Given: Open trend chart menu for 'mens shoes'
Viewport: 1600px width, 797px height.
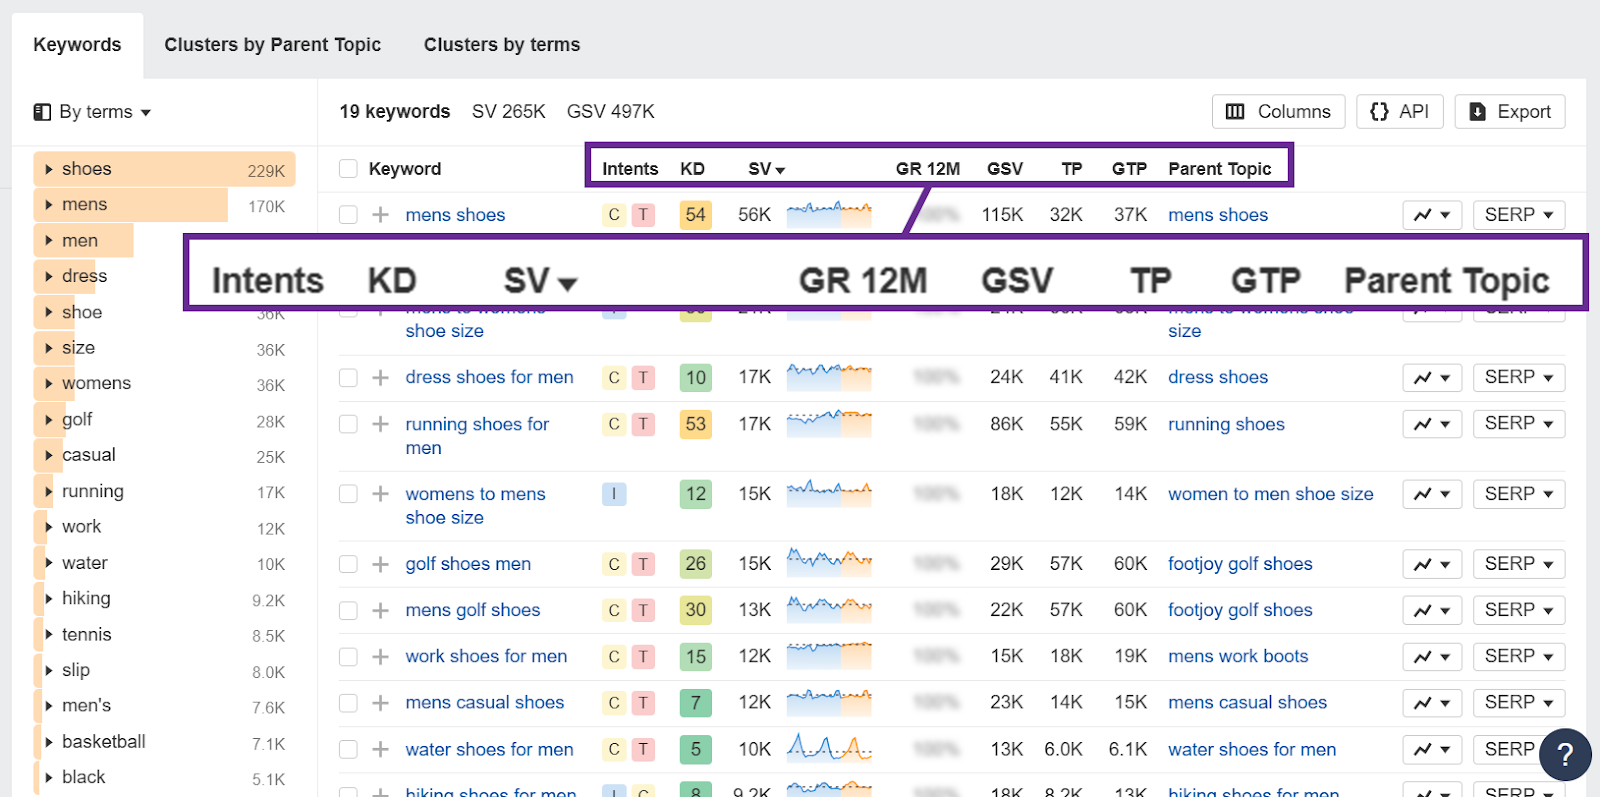Looking at the screenshot, I should [1432, 215].
